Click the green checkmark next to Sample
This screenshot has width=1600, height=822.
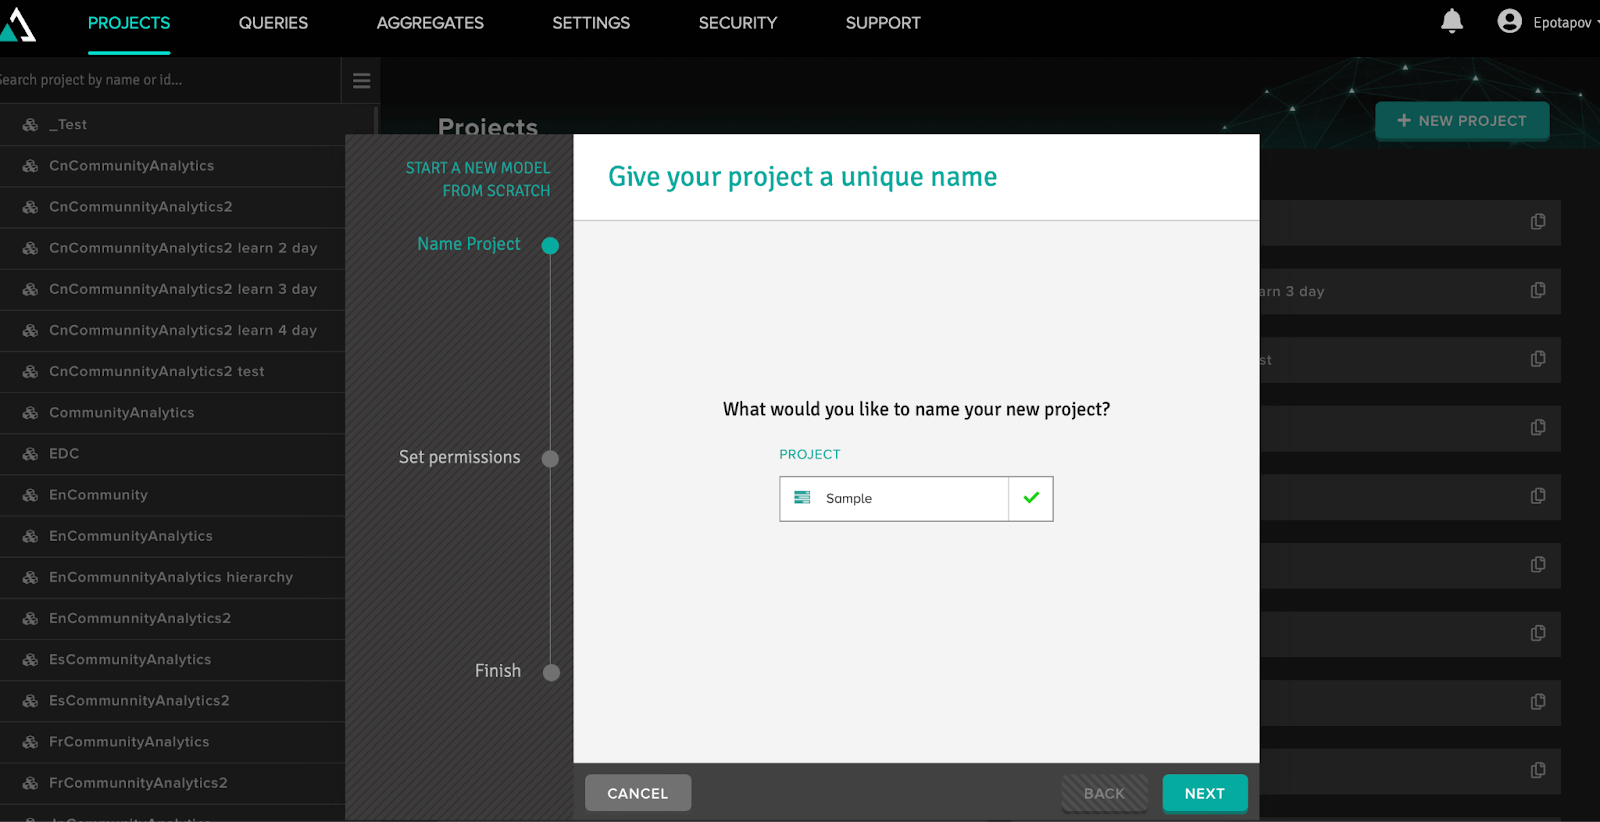pos(1031,498)
